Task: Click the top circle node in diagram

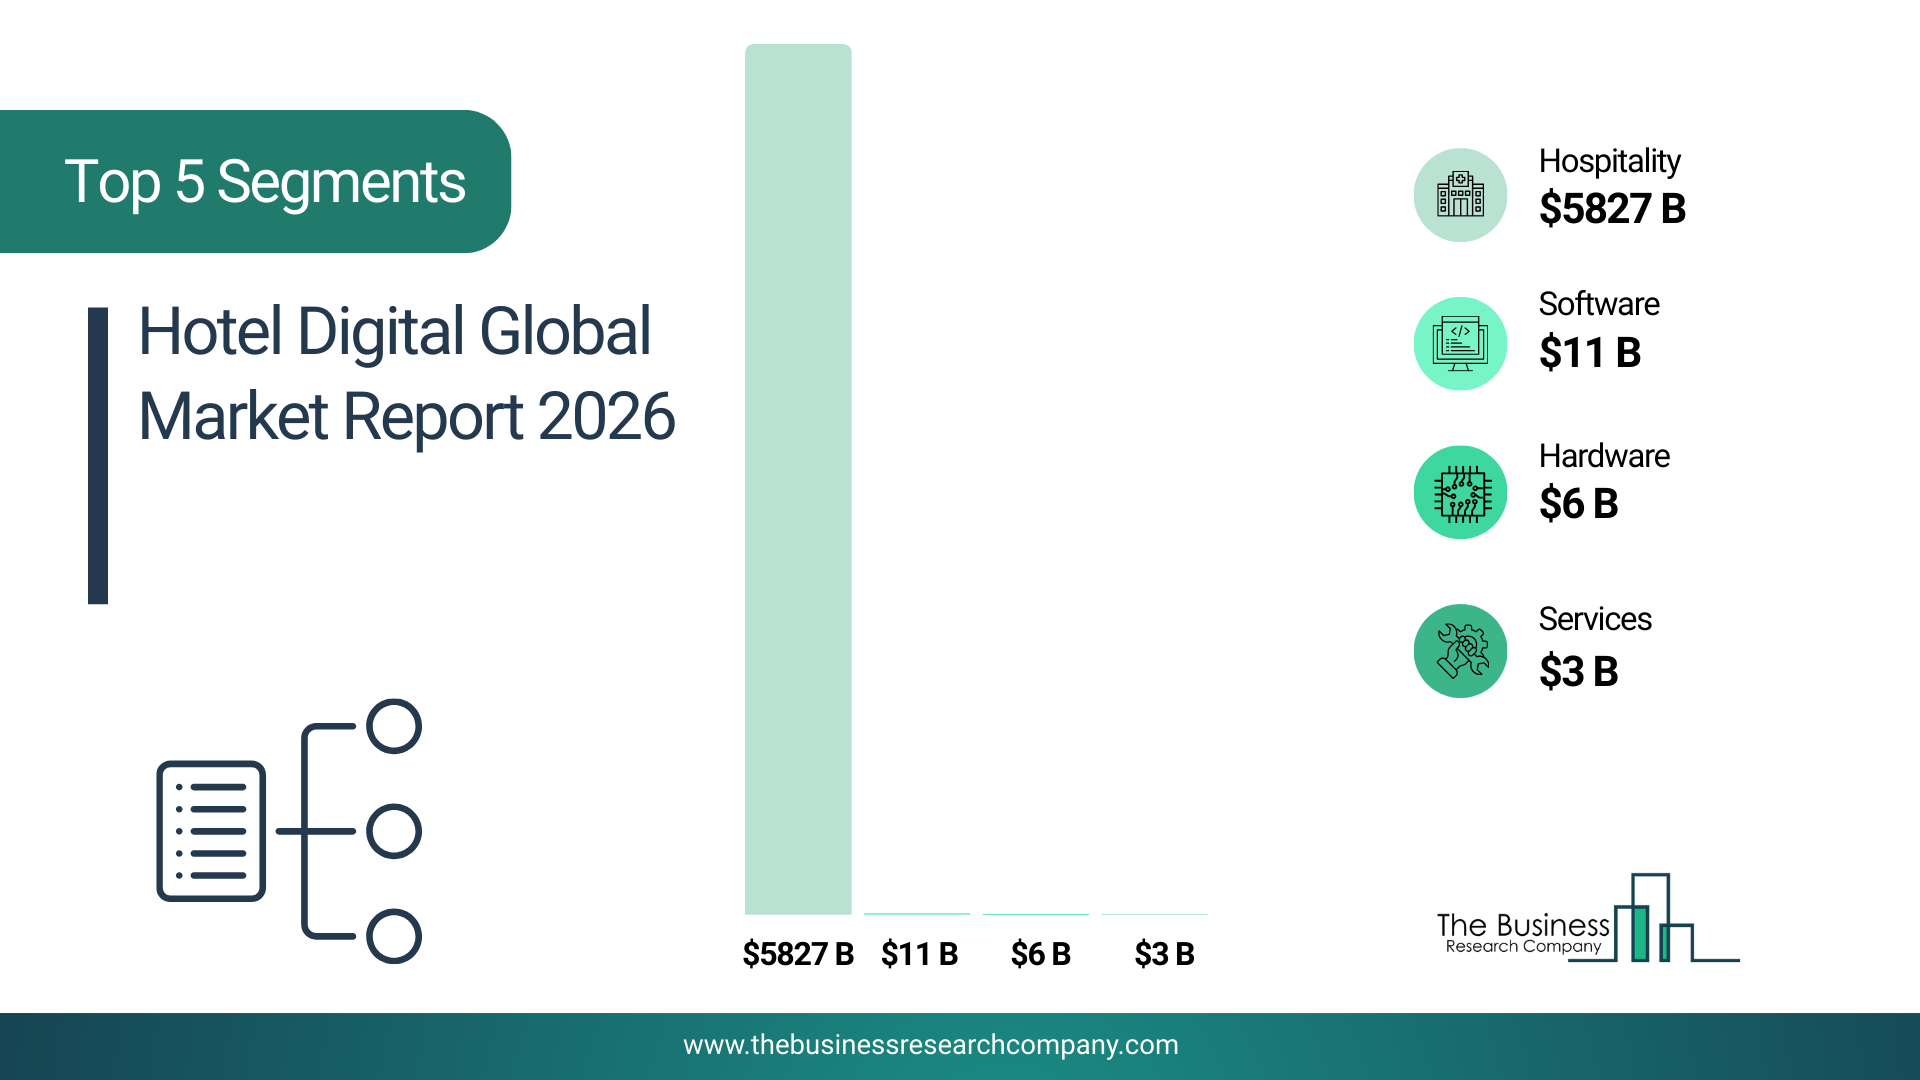Action: click(x=394, y=726)
